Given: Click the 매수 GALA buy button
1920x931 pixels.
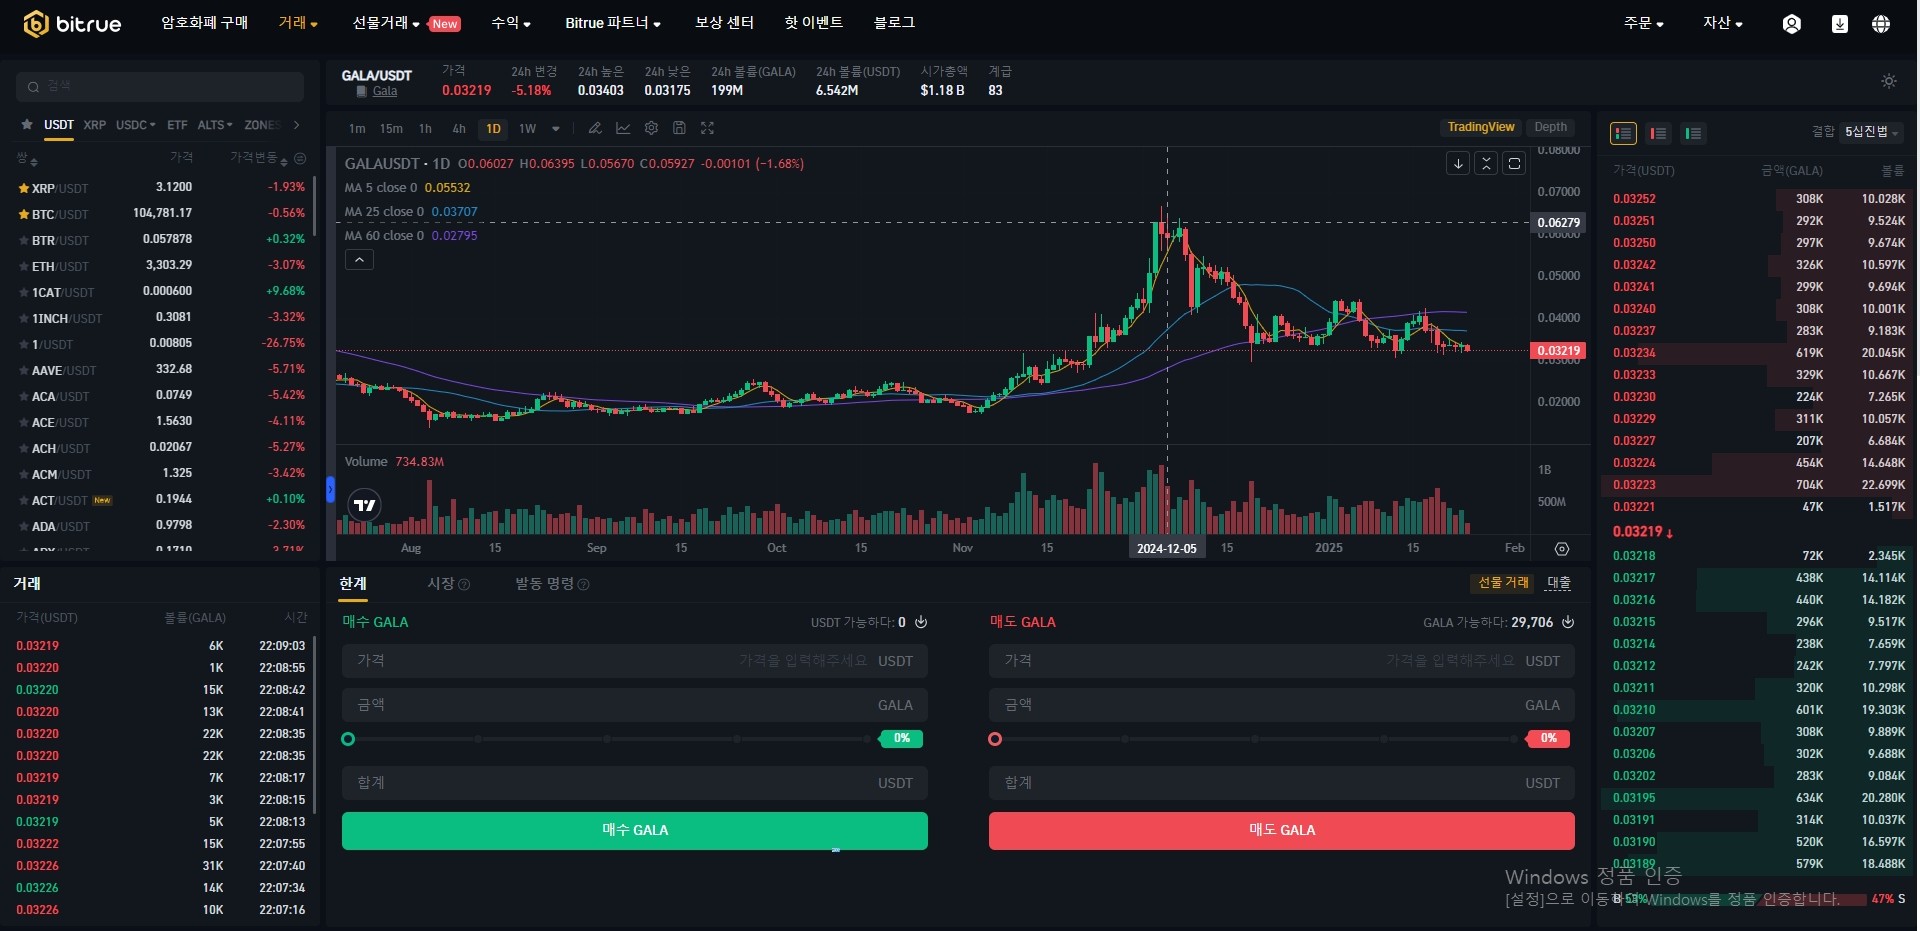Looking at the screenshot, I should point(635,831).
